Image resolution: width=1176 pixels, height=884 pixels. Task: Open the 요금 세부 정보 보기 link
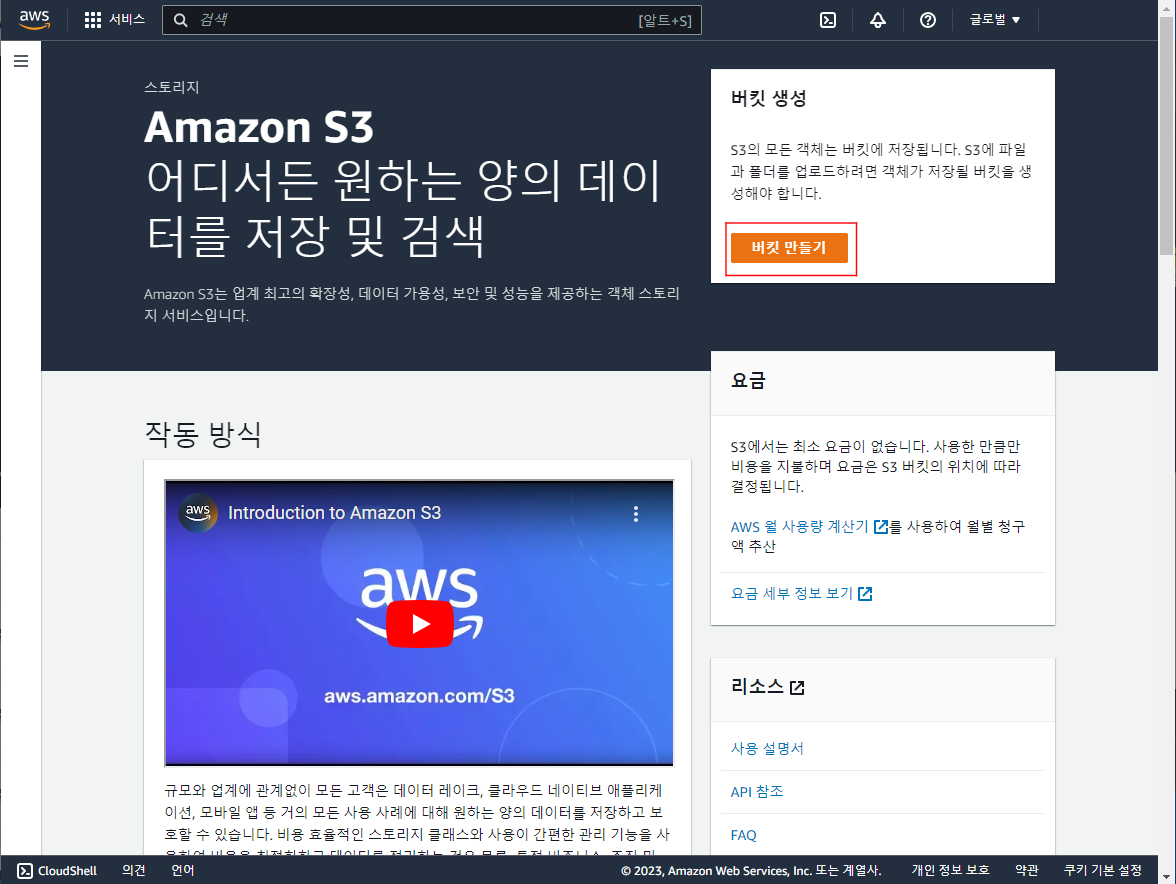[x=792, y=593]
